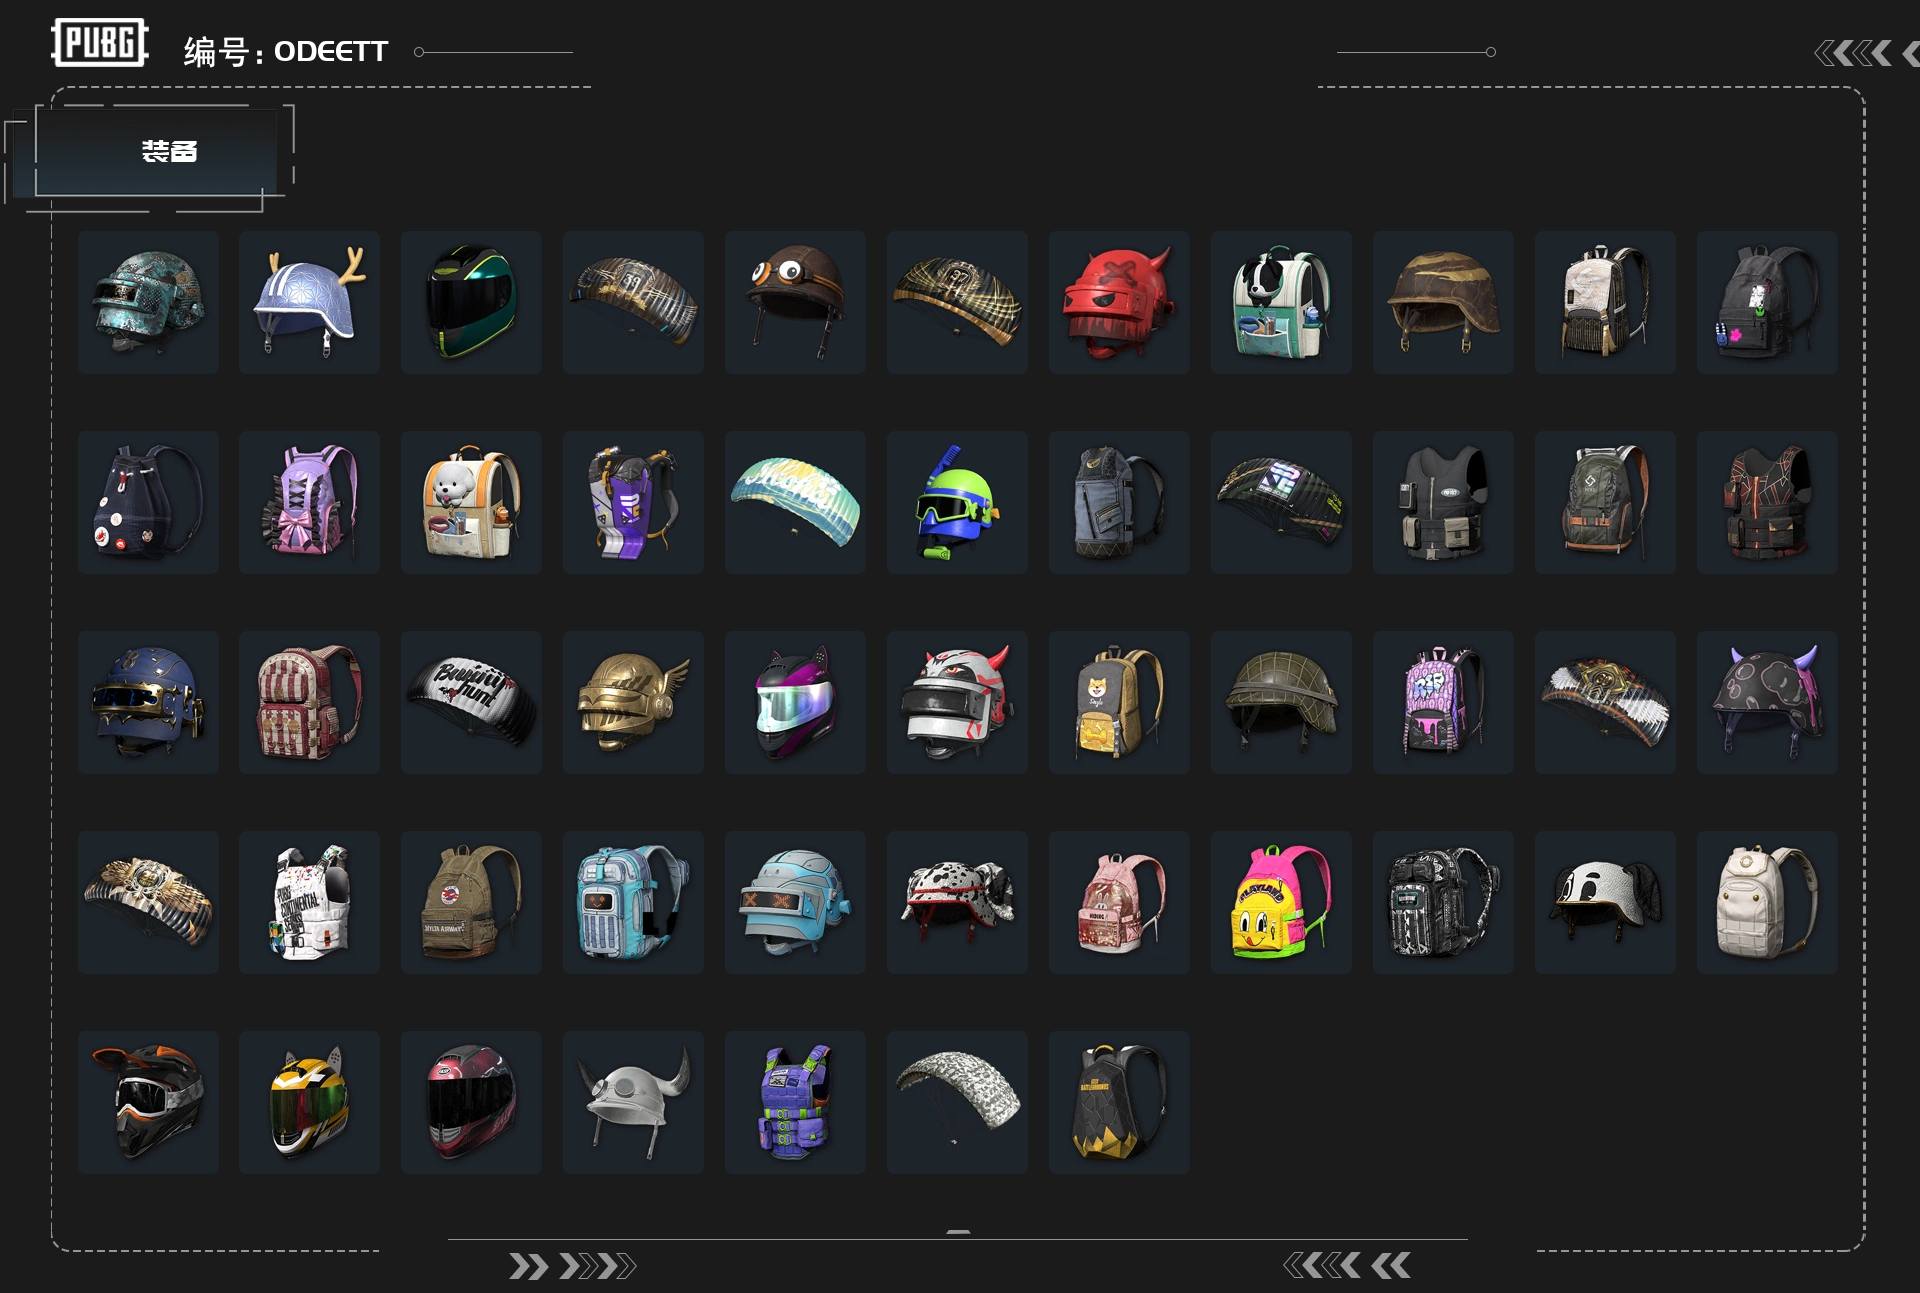Image resolution: width=1920 pixels, height=1293 pixels.
Task: Select the reindeer antler blue helmet
Action: pyautogui.click(x=309, y=302)
